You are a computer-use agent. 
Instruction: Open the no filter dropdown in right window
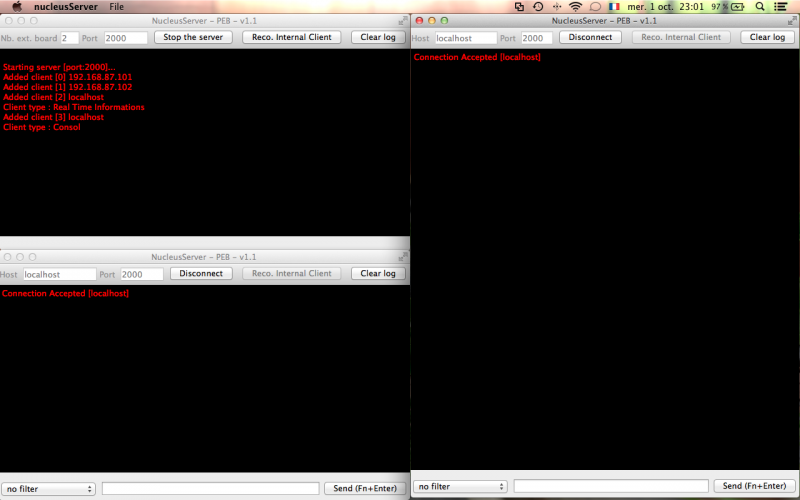click(x=460, y=487)
